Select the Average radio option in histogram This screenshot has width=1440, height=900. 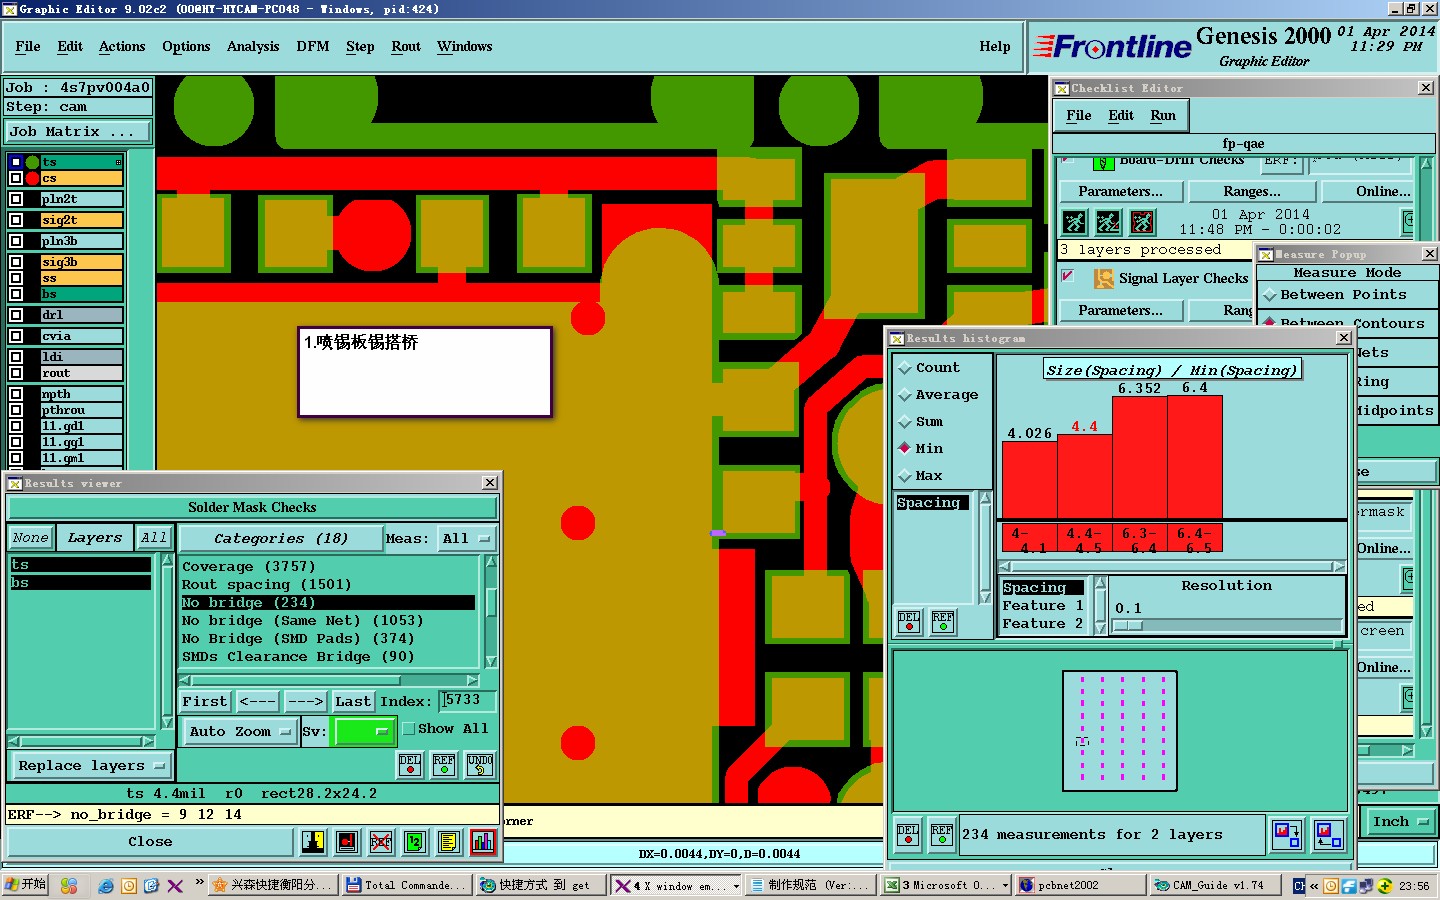coord(905,395)
